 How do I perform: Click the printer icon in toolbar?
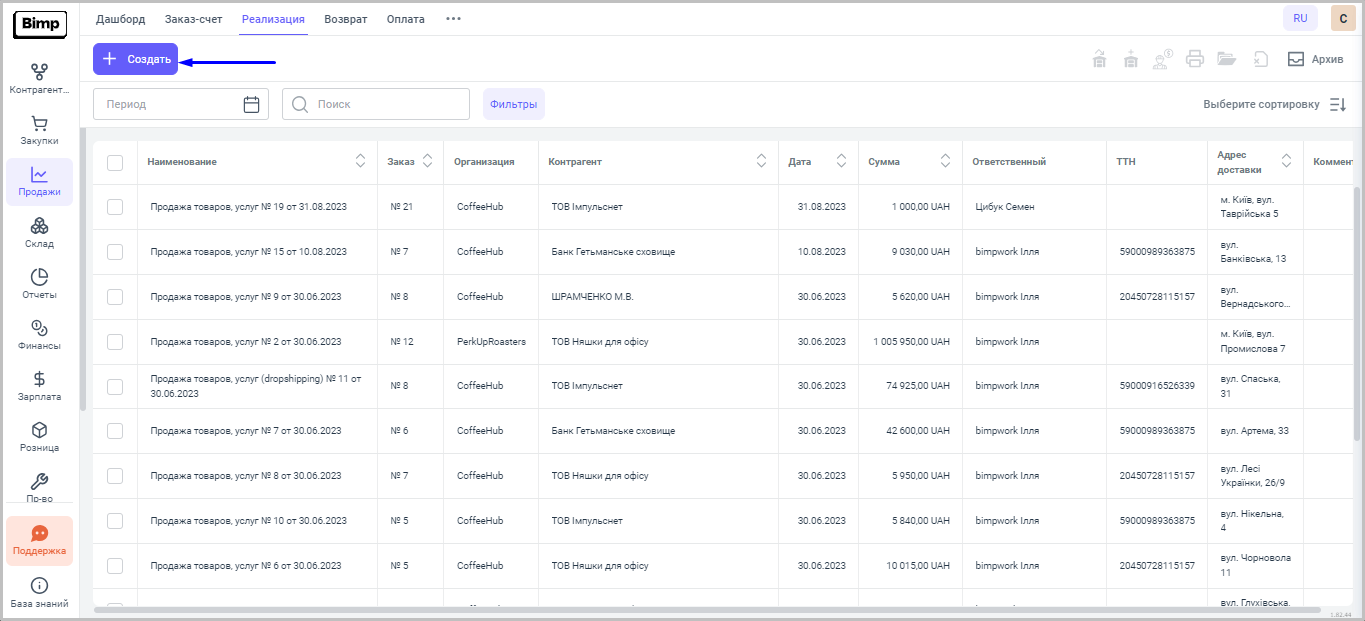[1194, 59]
